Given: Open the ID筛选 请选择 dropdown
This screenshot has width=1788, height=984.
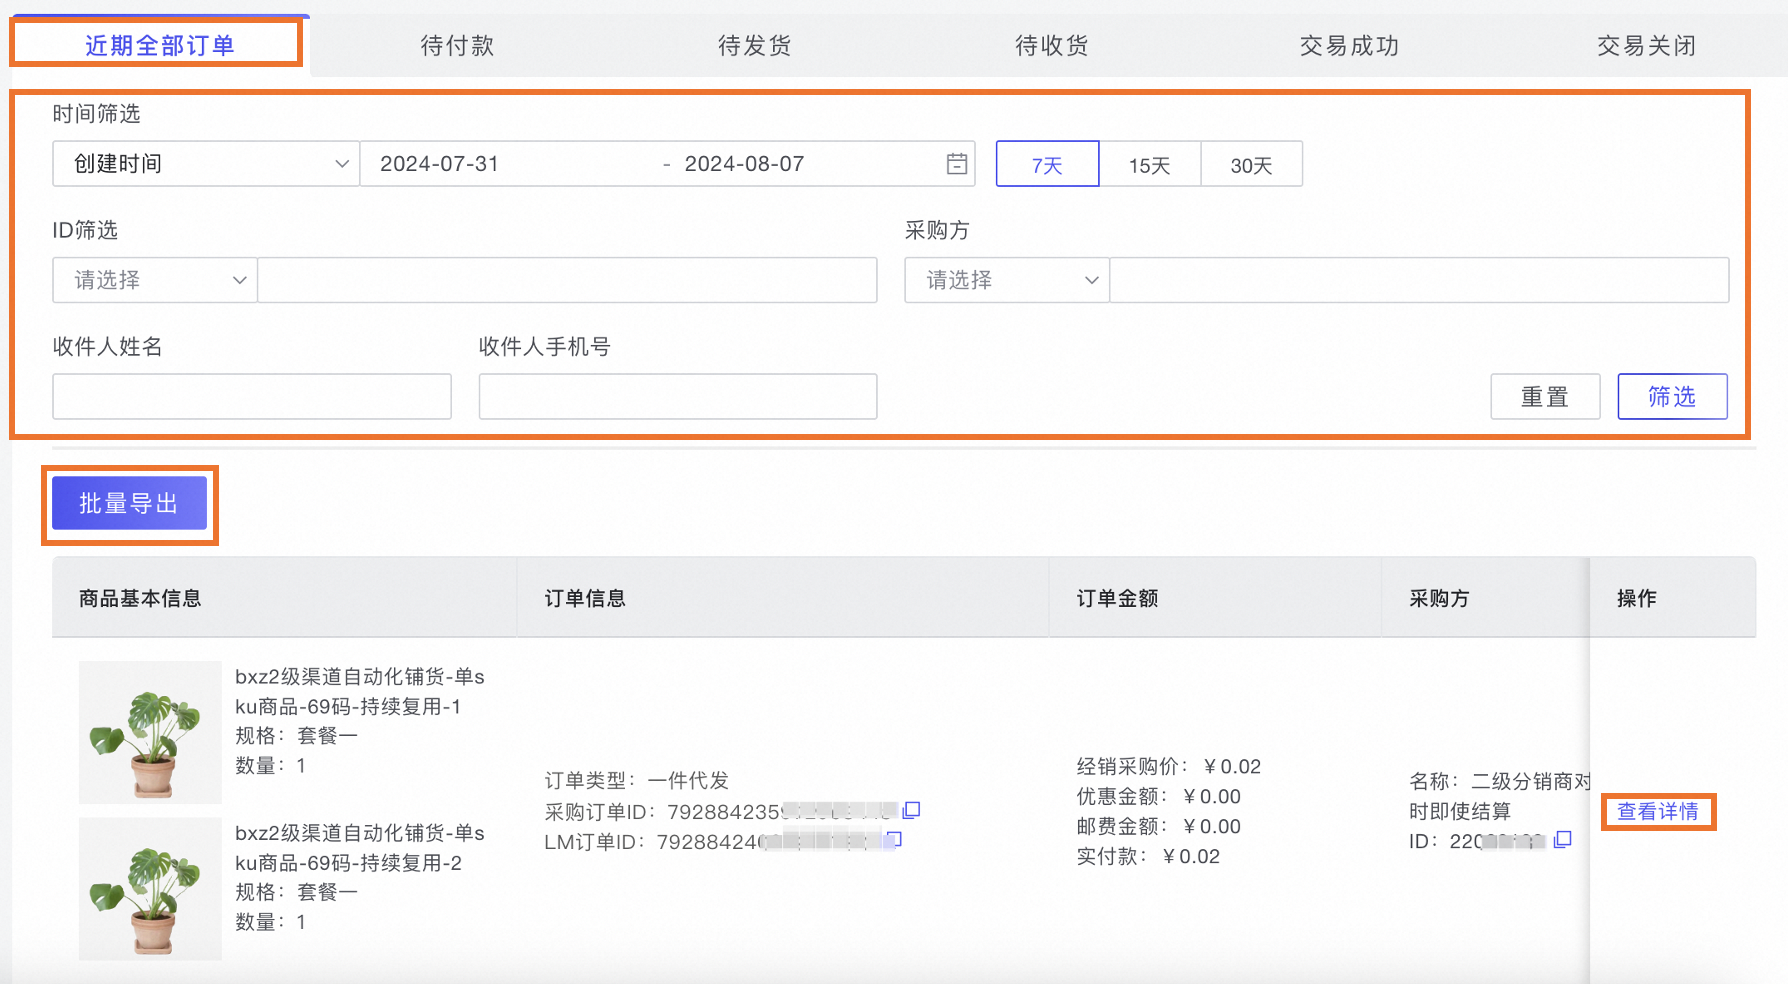Looking at the screenshot, I should tap(155, 280).
